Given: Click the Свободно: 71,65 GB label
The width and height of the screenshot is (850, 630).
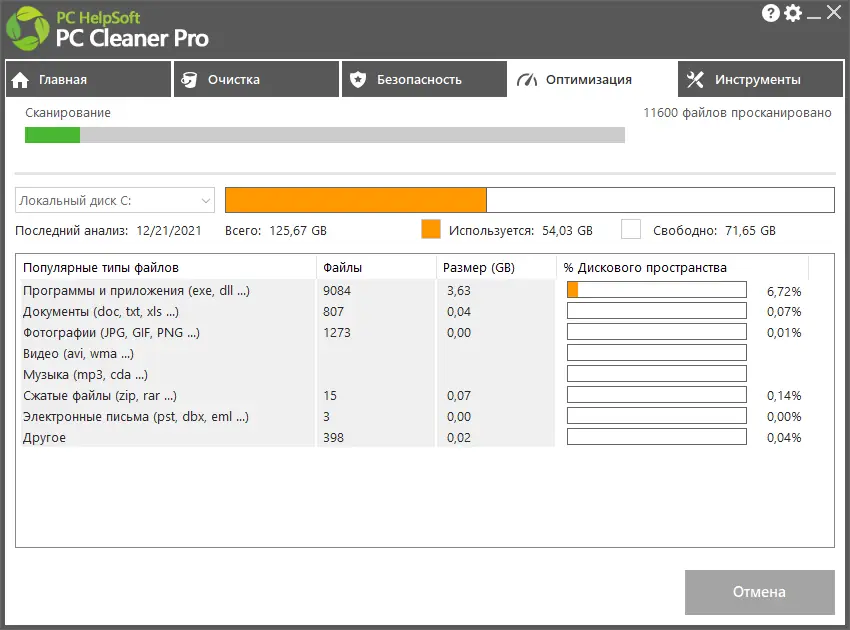Looking at the screenshot, I should tap(714, 230).
